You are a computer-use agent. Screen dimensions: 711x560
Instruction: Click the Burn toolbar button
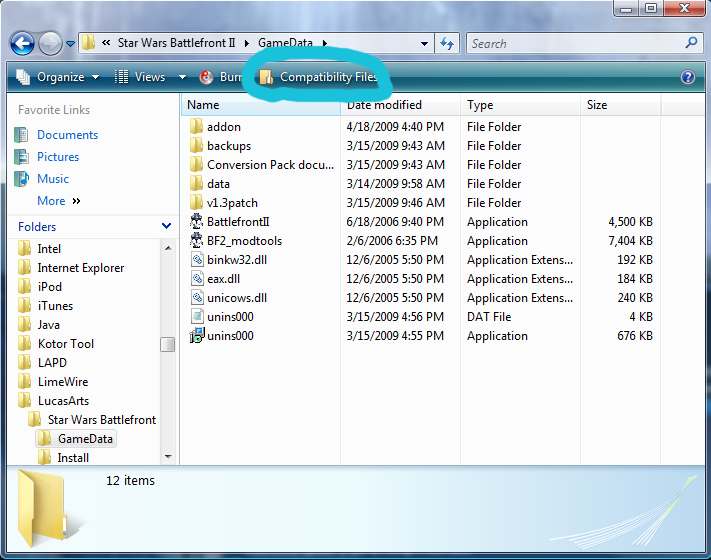220,77
